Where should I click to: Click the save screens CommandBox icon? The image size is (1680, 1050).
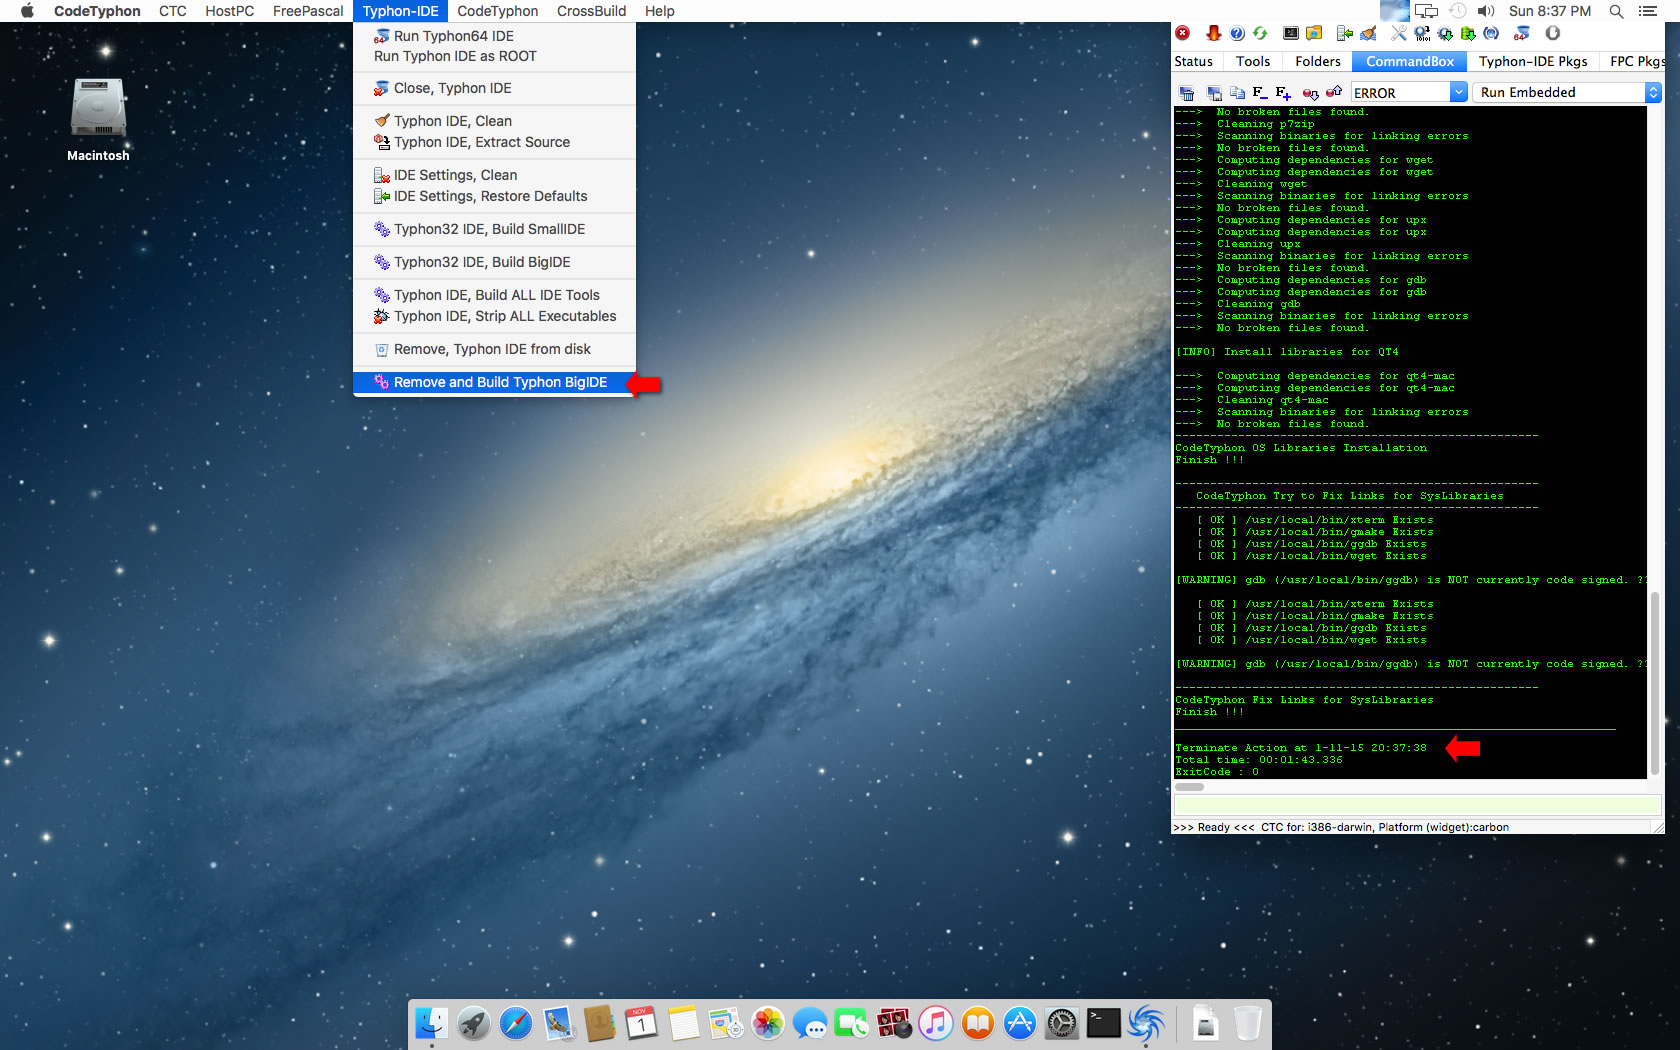(1214, 93)
